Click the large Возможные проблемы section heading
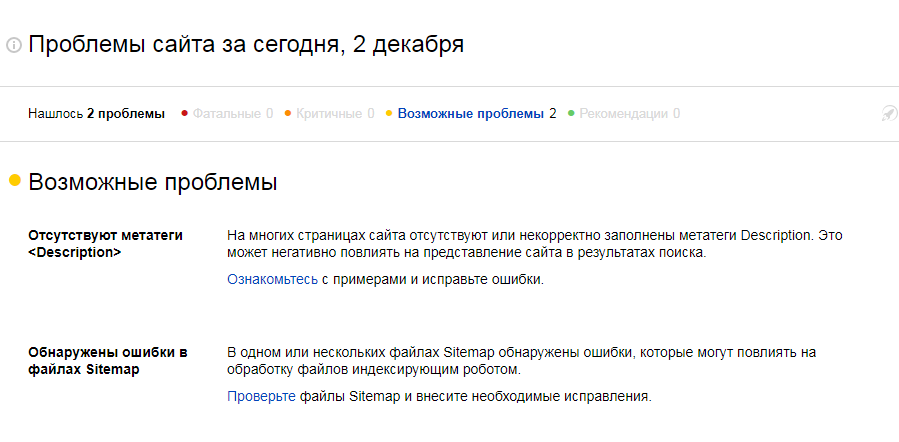 pyautogui.click(x=152, y=183)
